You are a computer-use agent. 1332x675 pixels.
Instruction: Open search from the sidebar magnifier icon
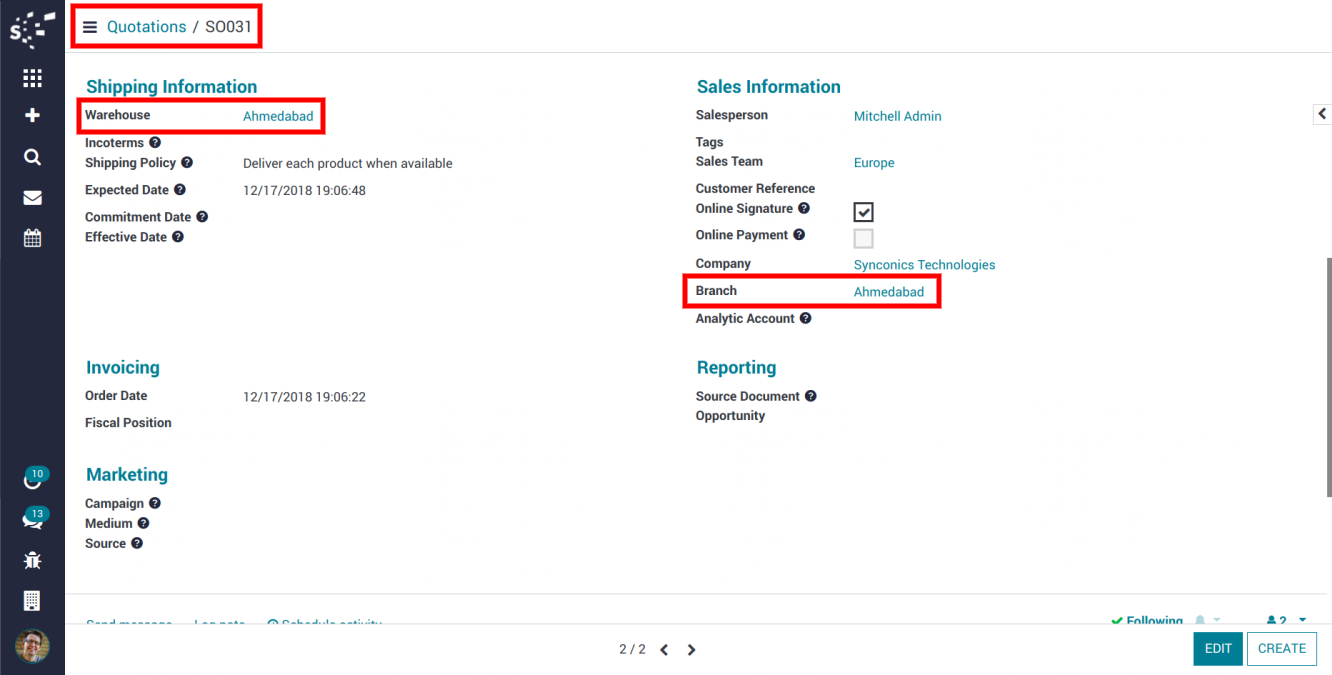32,157
